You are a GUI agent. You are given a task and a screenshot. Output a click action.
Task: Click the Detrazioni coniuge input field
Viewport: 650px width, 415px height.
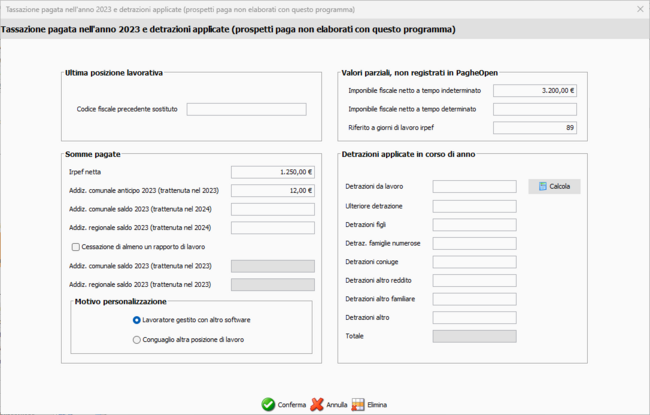pos(474,262)
